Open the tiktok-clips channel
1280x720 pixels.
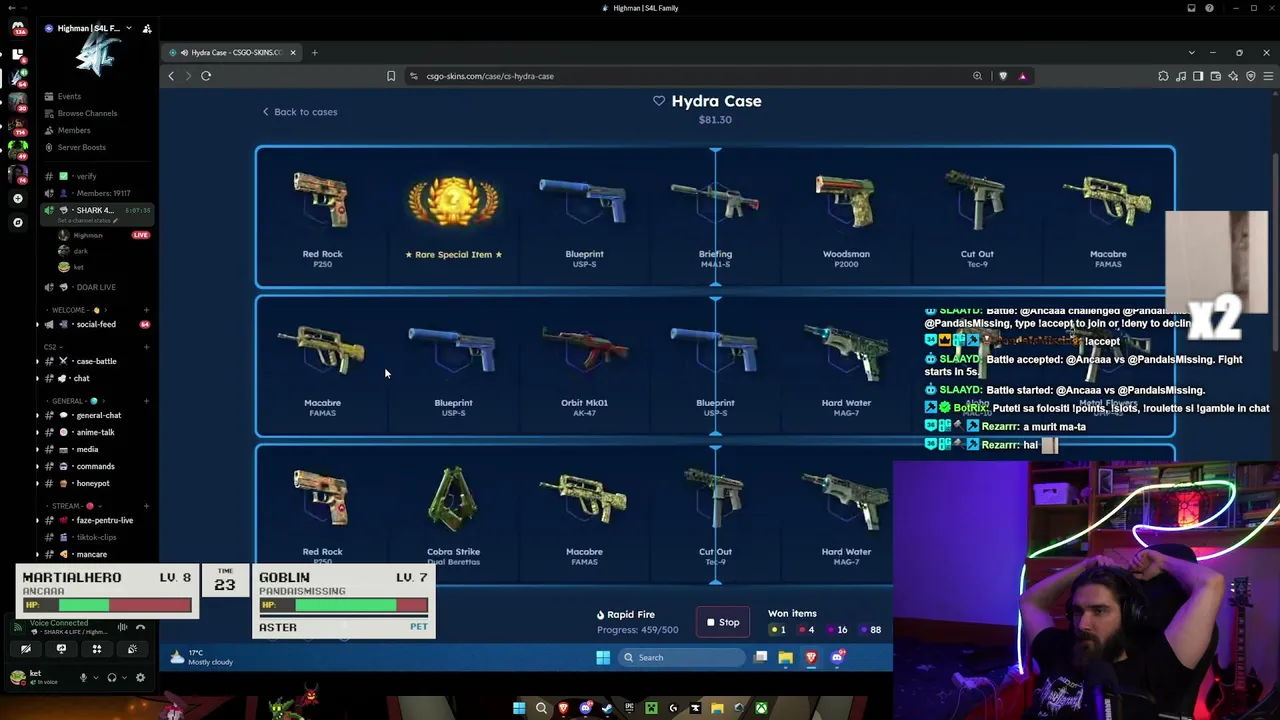96,537
